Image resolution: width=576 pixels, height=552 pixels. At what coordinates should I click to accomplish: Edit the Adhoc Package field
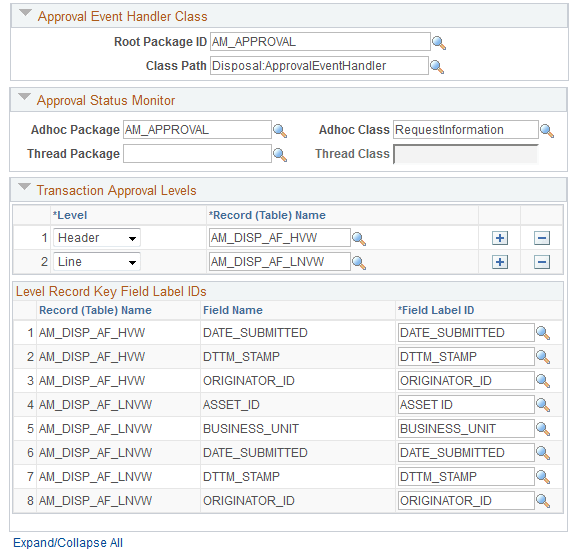click(197, 130)
